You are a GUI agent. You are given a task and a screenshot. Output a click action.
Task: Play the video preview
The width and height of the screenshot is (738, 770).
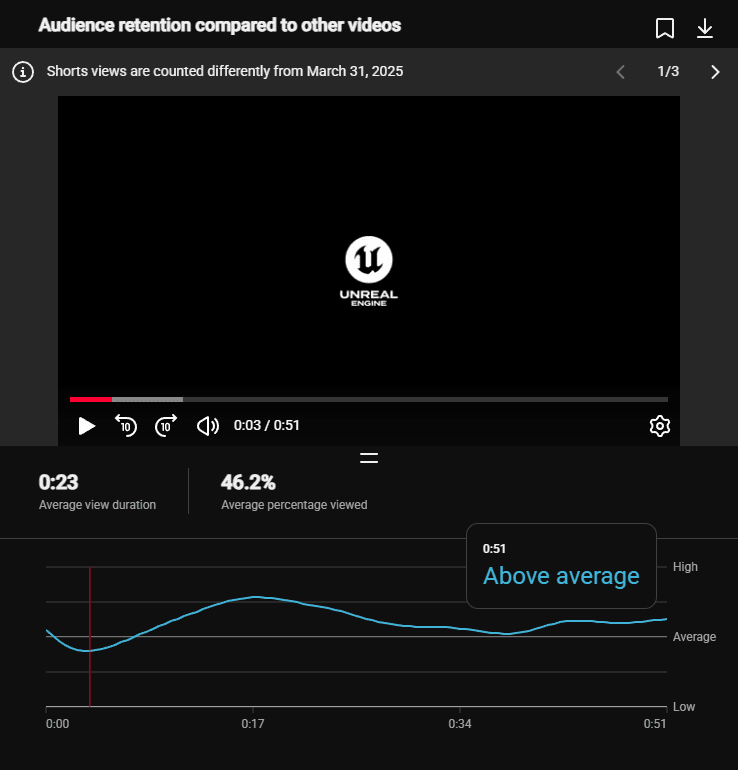86,426
